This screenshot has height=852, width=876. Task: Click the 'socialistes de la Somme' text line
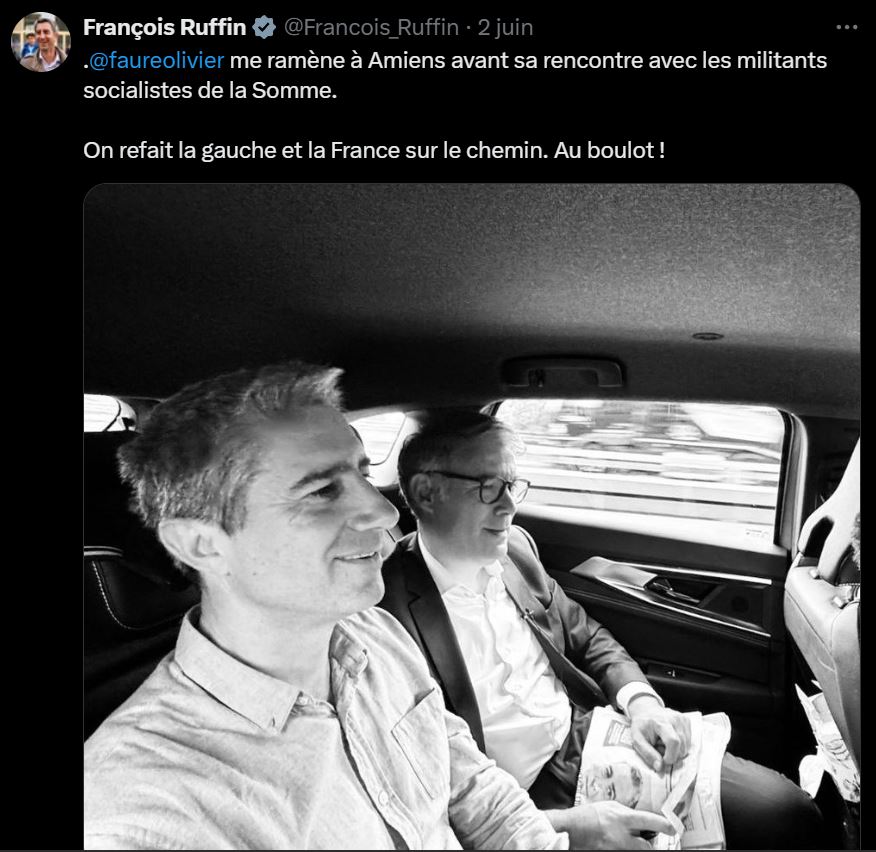[x=210, y=91]
